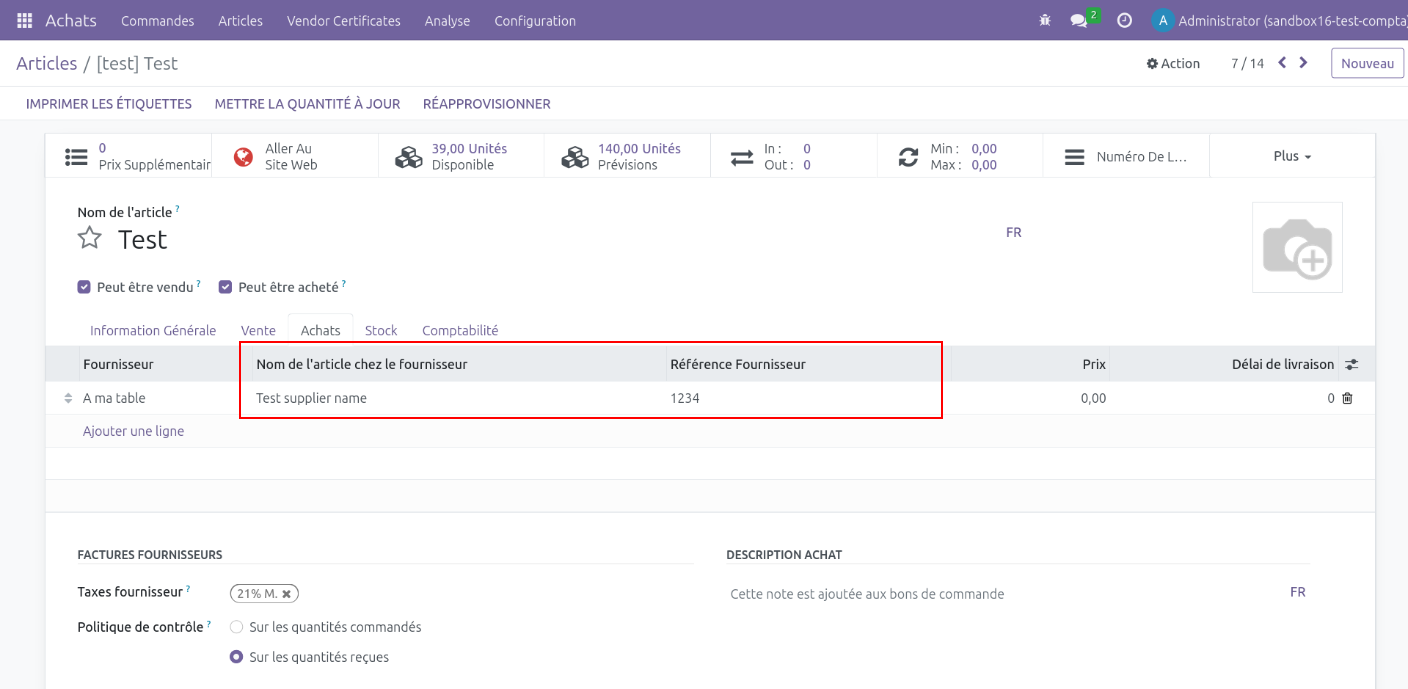Image resolution: width=1408 pixels, height=689 pixels.
Task: Uncheck Peut être vendu checkbox
Action: [x=84, y=287]
